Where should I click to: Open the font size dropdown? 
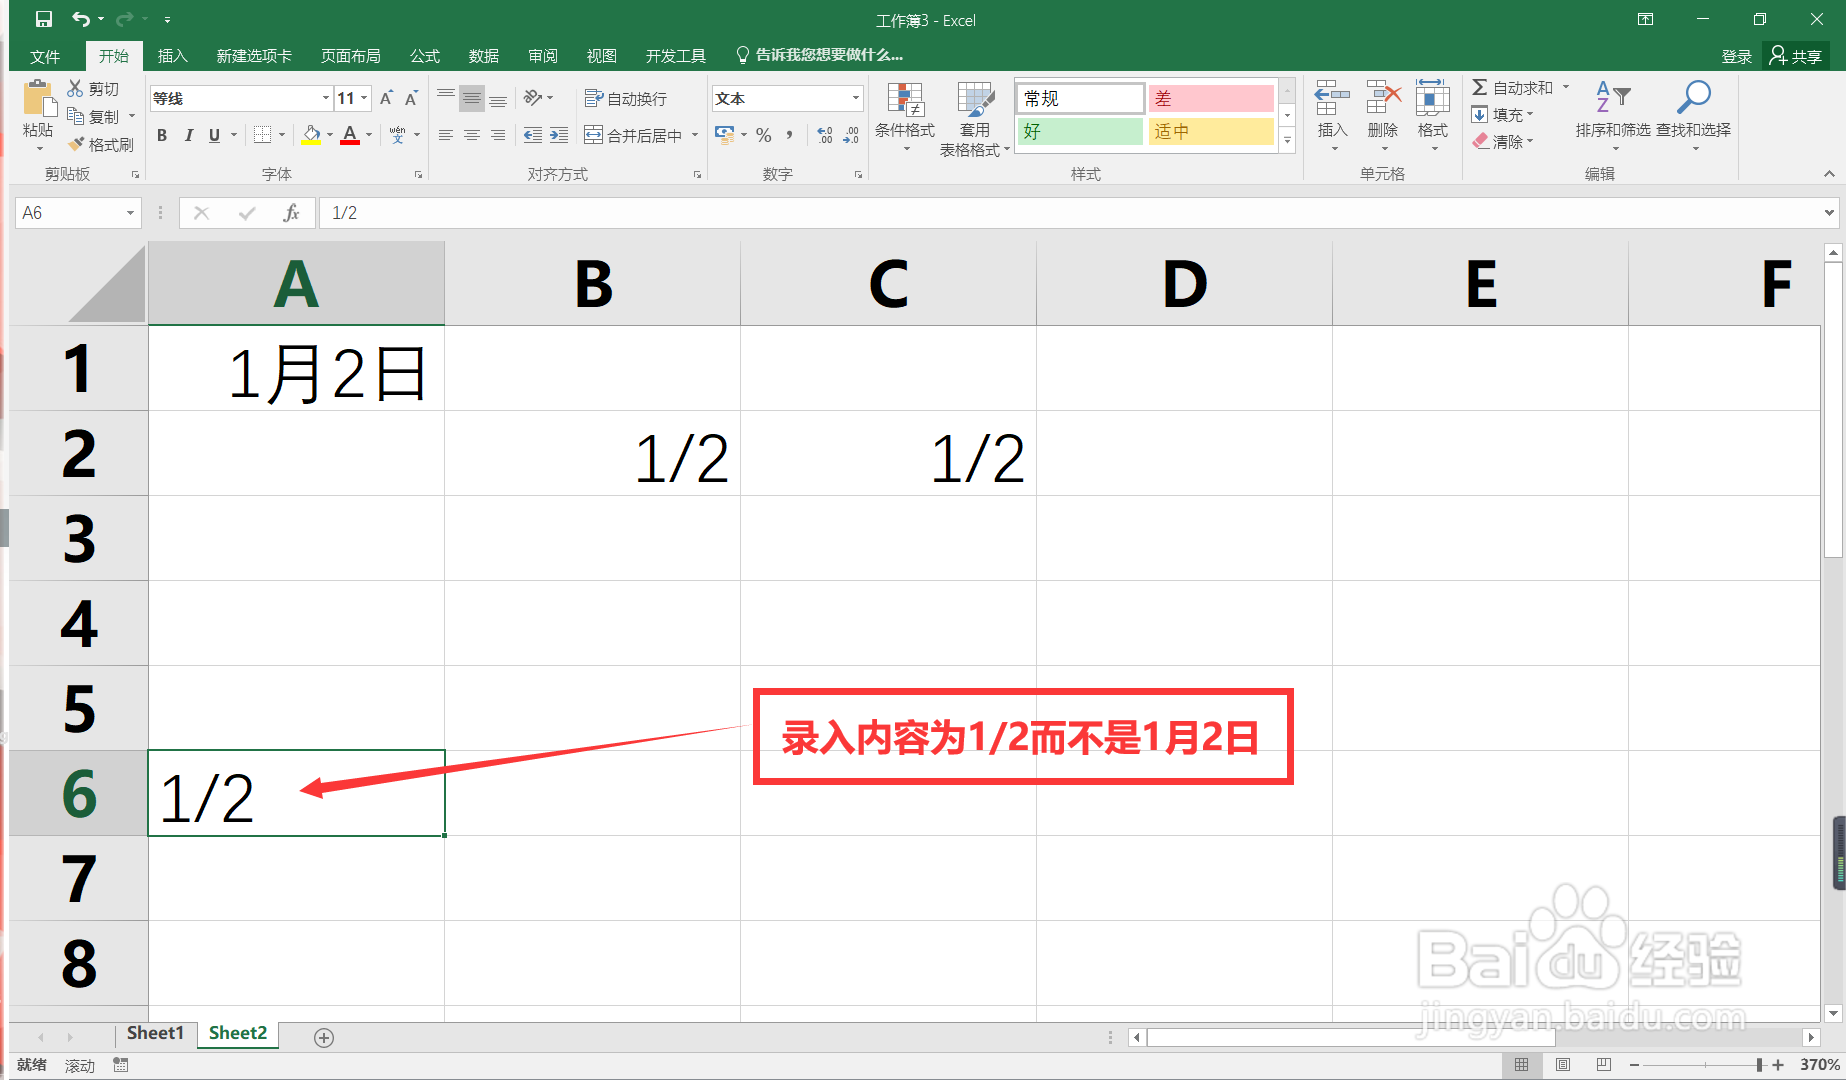(364, 98)
